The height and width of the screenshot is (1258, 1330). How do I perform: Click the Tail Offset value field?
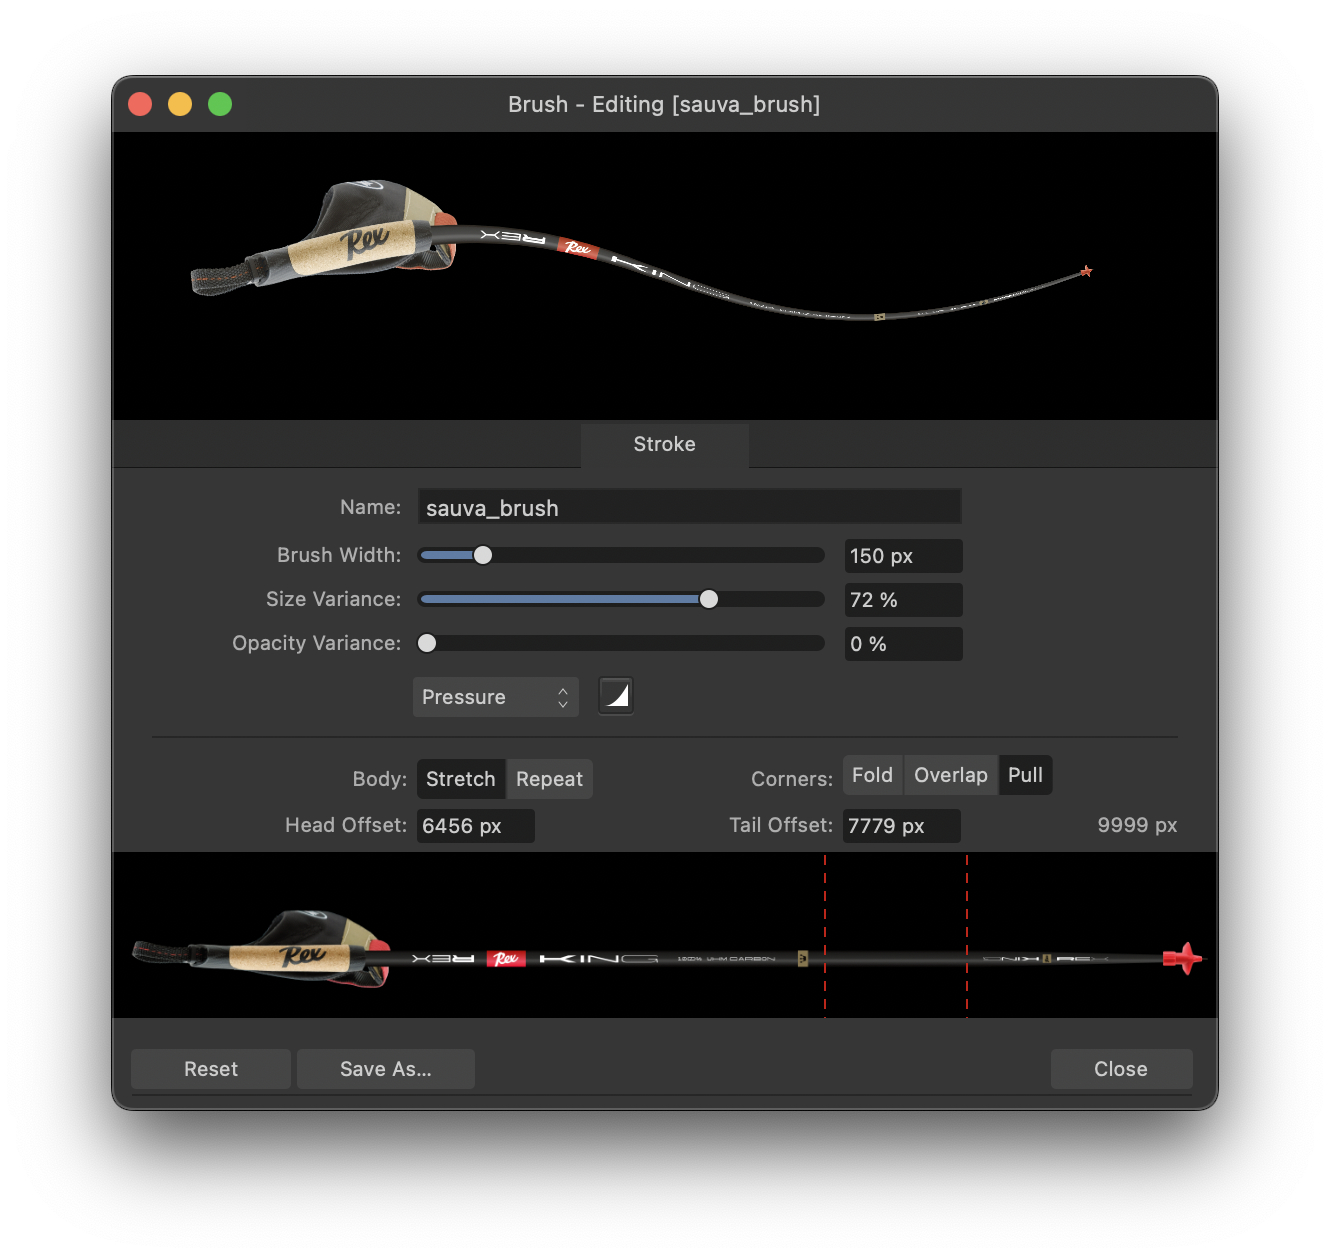(901, 826)
